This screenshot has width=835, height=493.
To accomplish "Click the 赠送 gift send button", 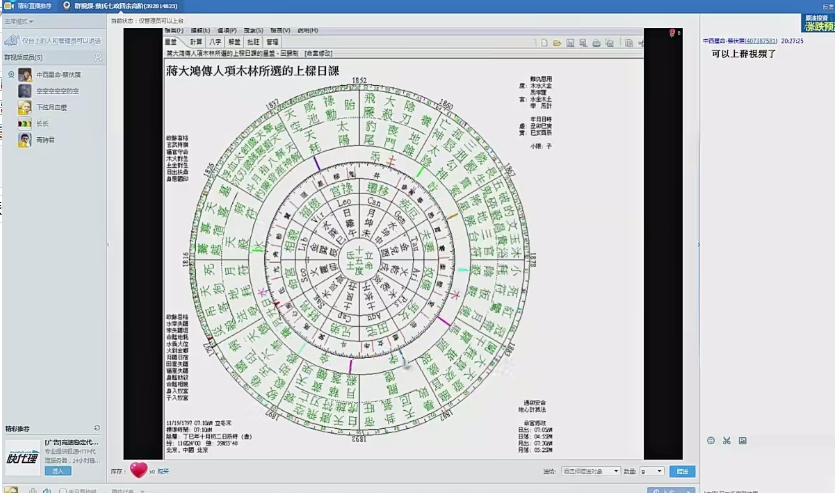I will point(682,471).
